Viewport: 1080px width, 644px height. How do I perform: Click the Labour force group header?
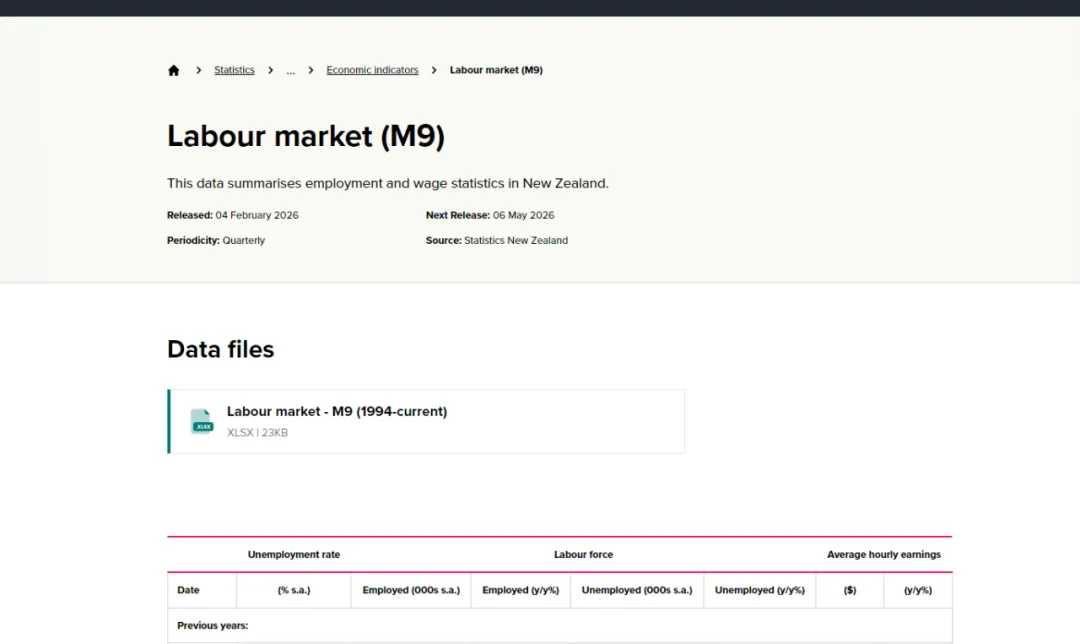coord(583,554)
